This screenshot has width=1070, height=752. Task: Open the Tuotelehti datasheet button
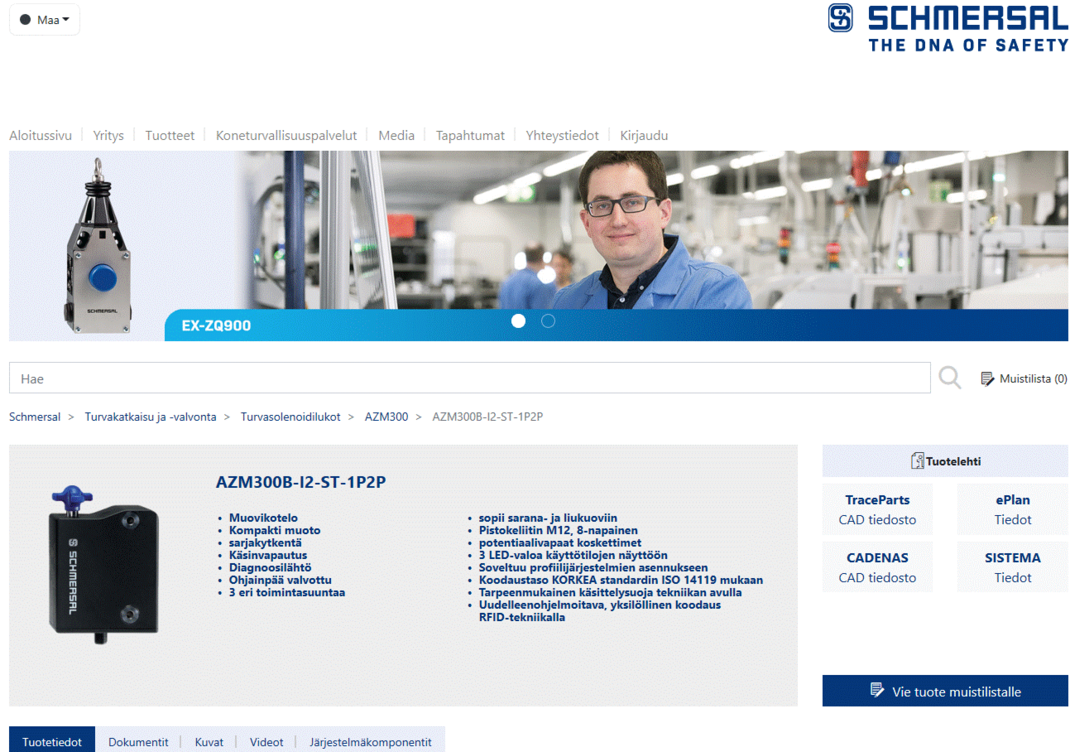945,461
